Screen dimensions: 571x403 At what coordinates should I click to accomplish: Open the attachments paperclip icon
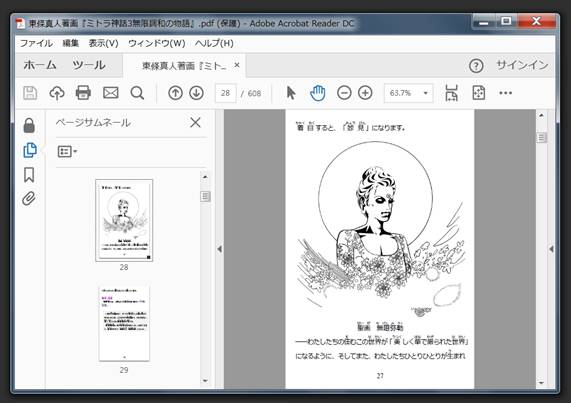pos(29,198)
